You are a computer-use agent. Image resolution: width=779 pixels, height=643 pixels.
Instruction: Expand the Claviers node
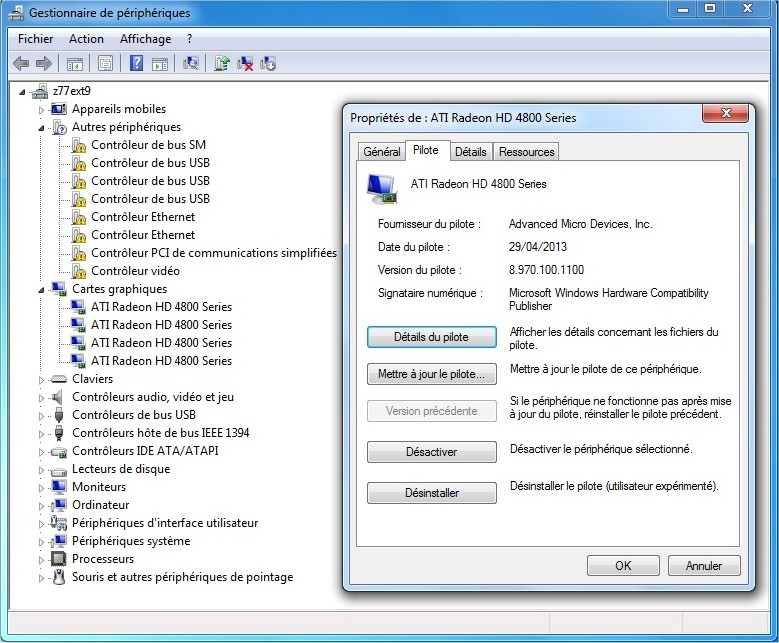coord(41,380)
